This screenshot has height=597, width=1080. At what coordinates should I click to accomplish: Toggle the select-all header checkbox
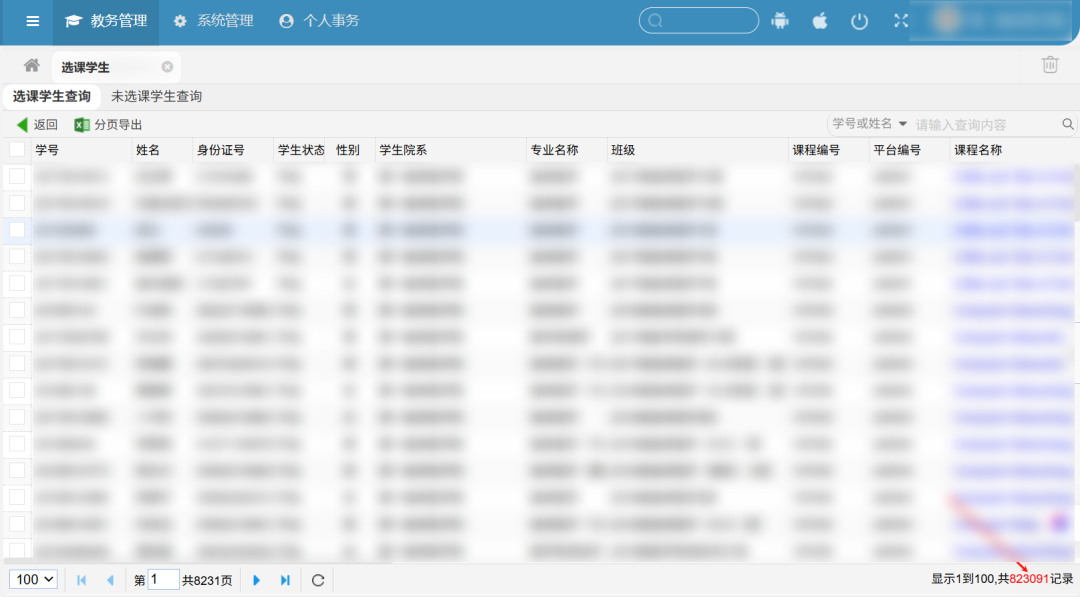coord(17,149)
